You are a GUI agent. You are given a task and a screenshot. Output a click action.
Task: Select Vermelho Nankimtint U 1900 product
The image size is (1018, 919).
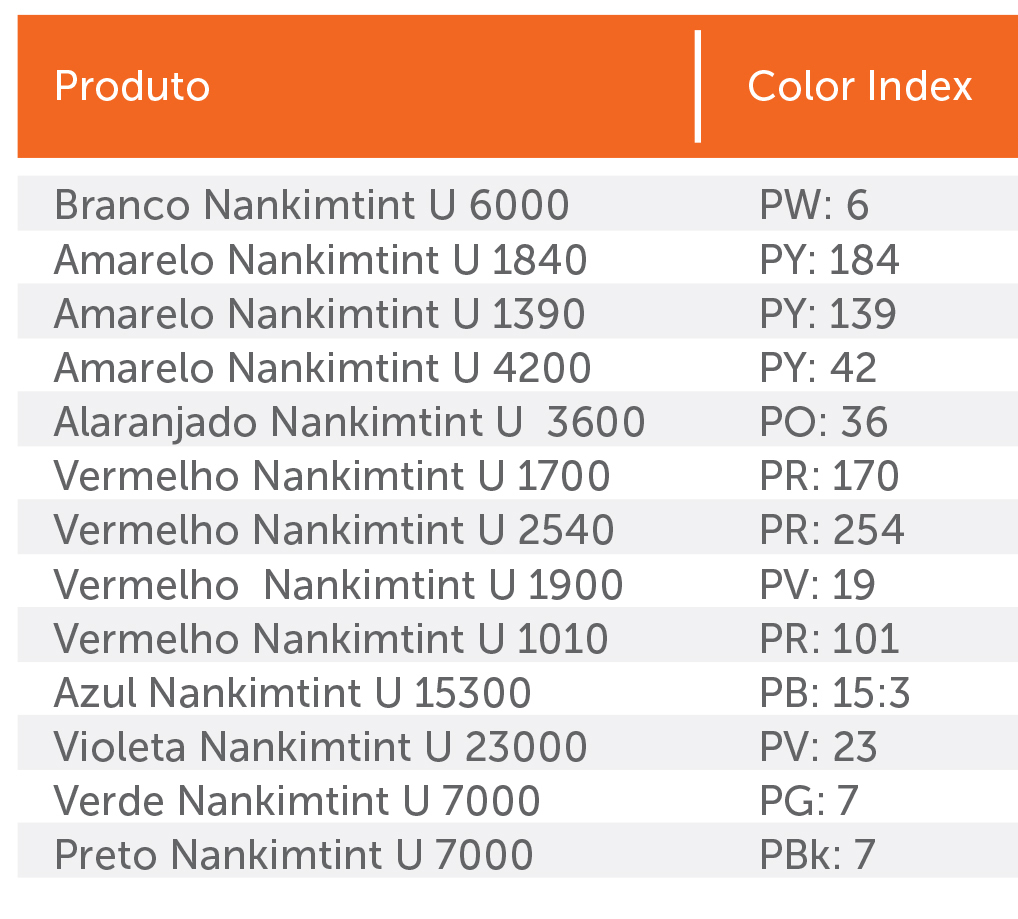pyautogui.click(x=338, y=584)
